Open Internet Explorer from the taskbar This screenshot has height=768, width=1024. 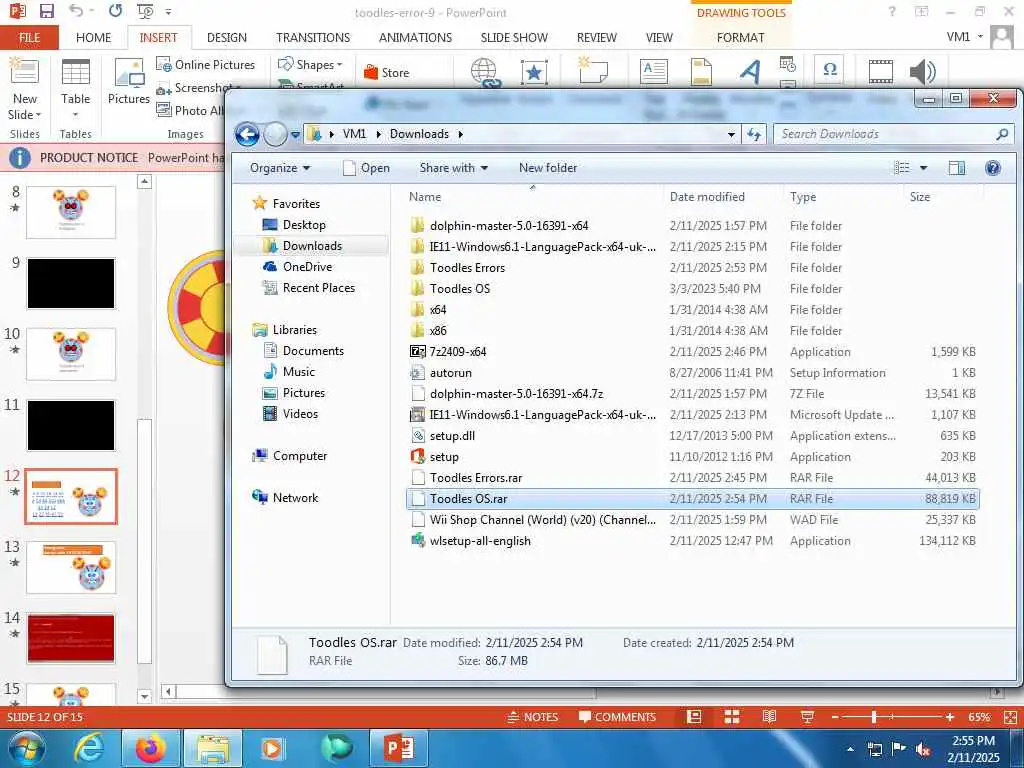click(x=88, y=748)
